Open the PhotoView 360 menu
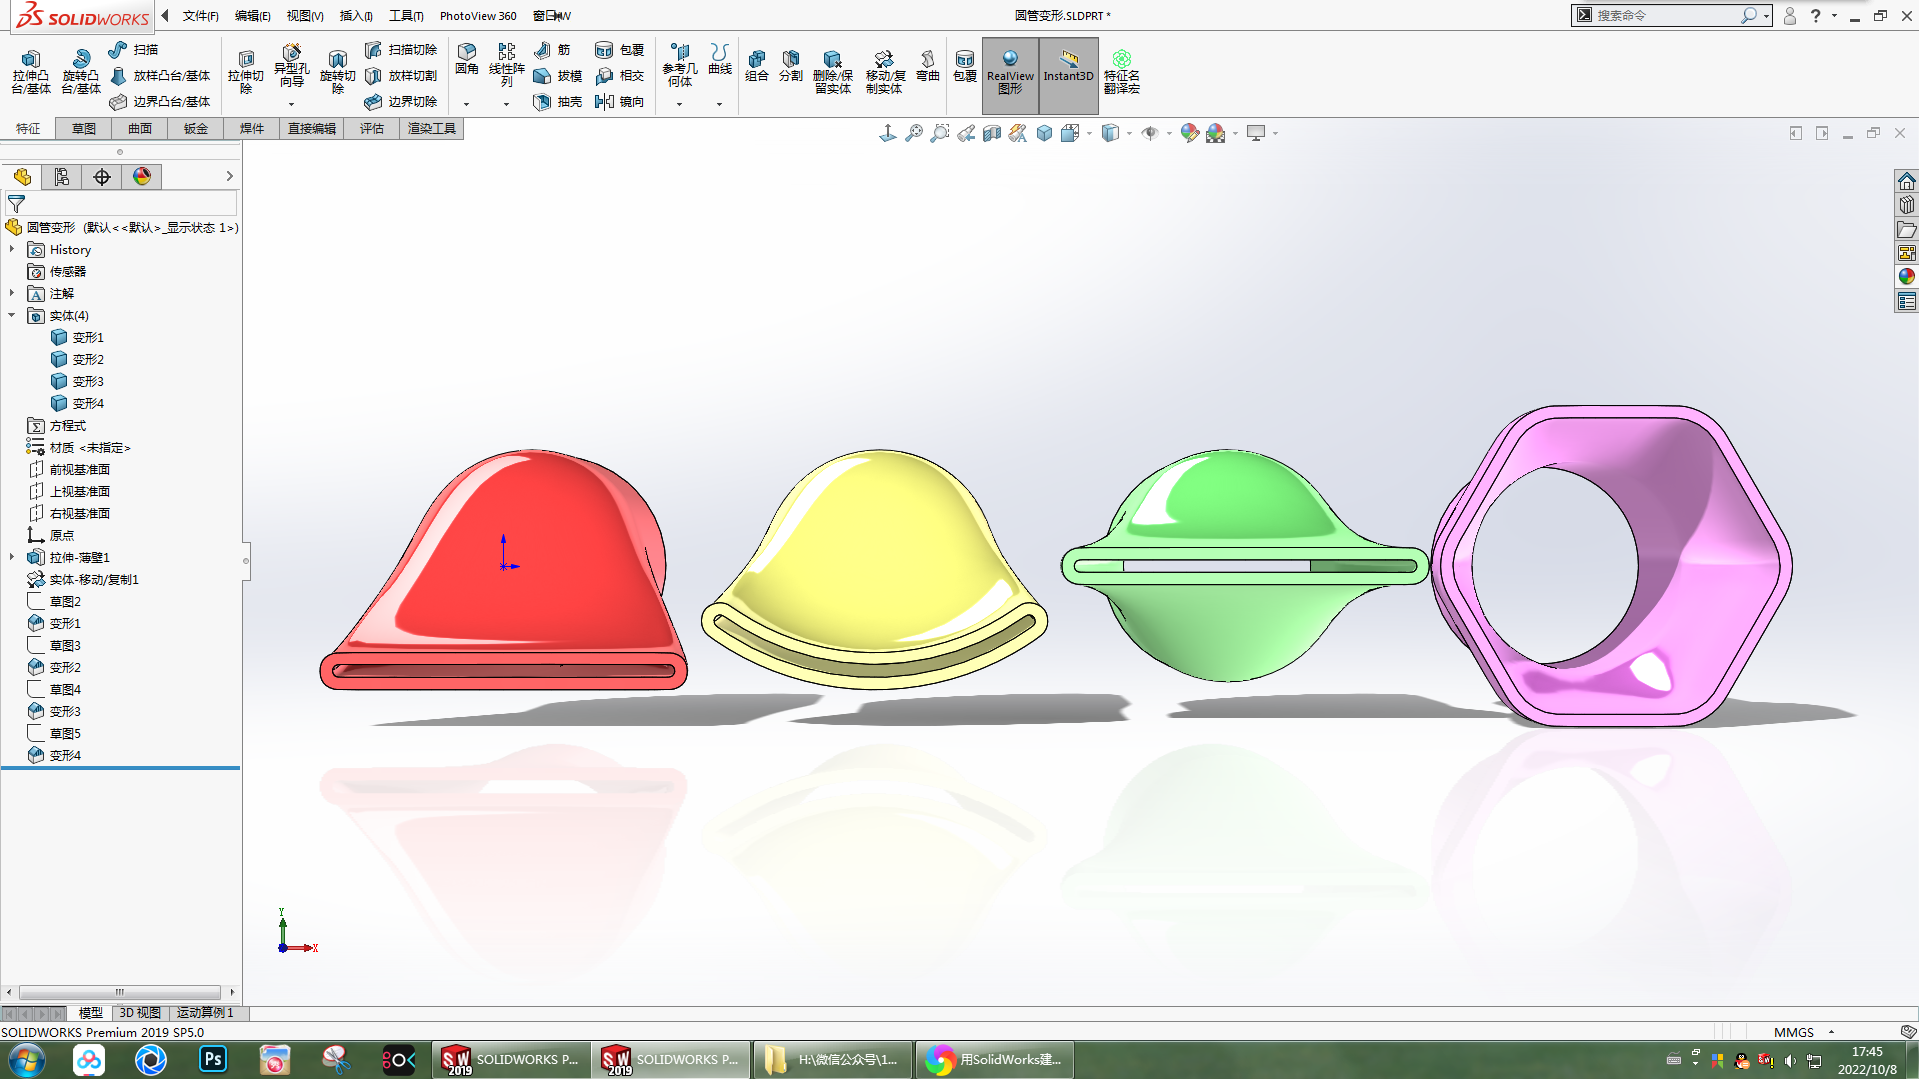The image size is (1919, 1079). click(478, 15)
